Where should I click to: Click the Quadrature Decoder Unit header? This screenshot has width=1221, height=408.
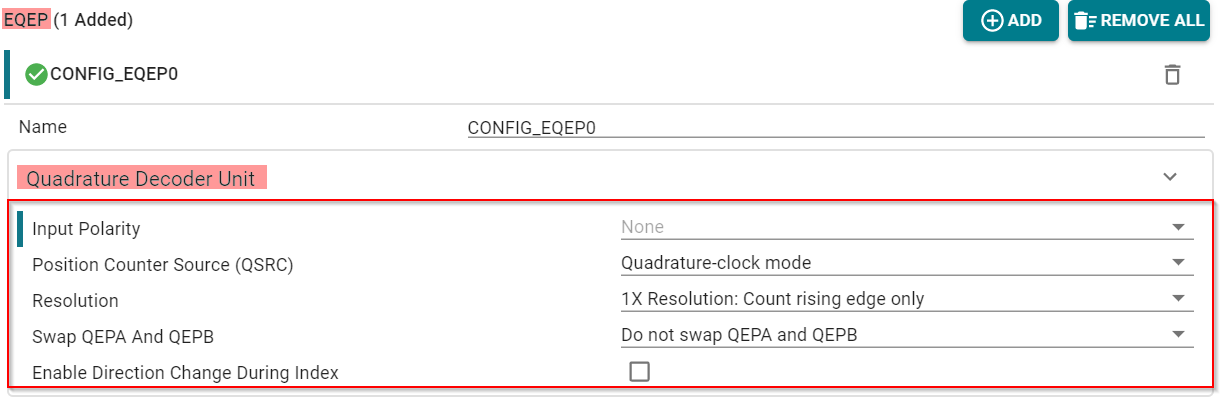(141, 179)
